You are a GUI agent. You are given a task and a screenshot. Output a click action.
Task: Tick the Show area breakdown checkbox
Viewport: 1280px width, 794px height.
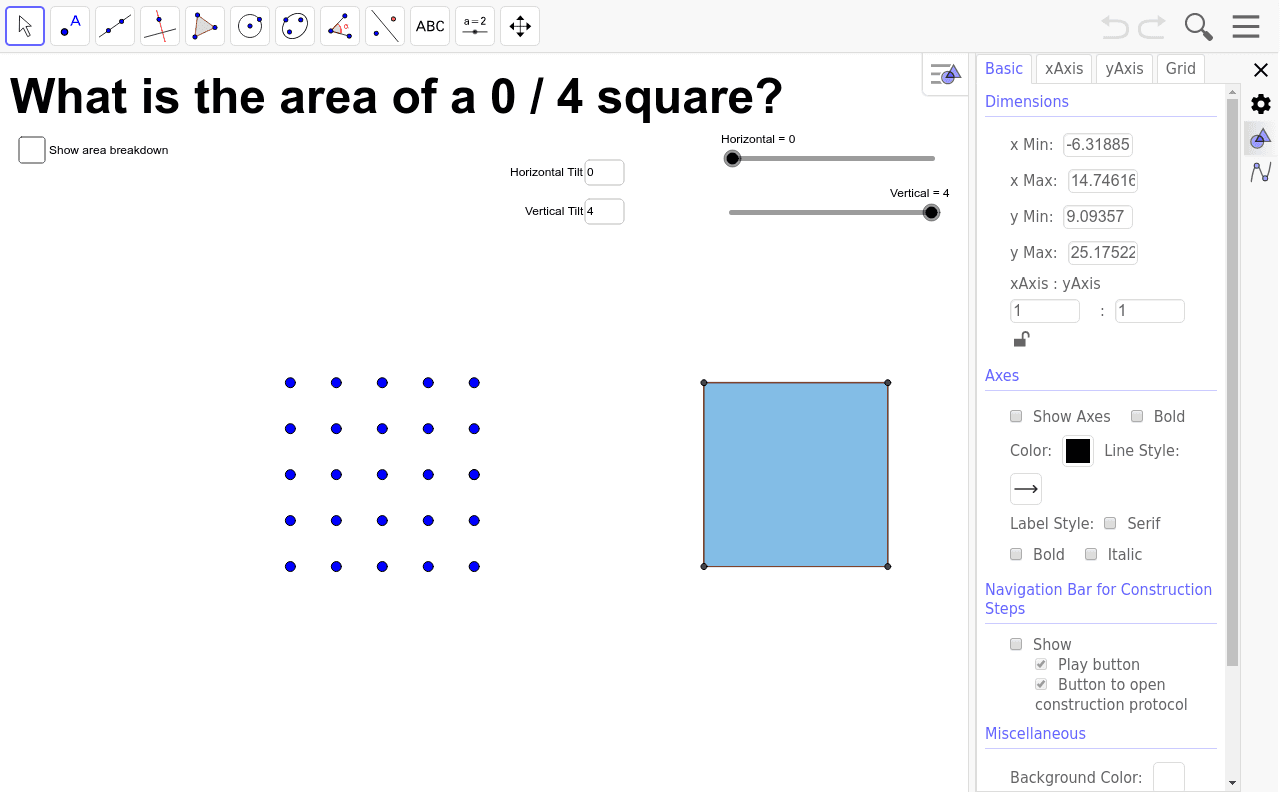32,150
